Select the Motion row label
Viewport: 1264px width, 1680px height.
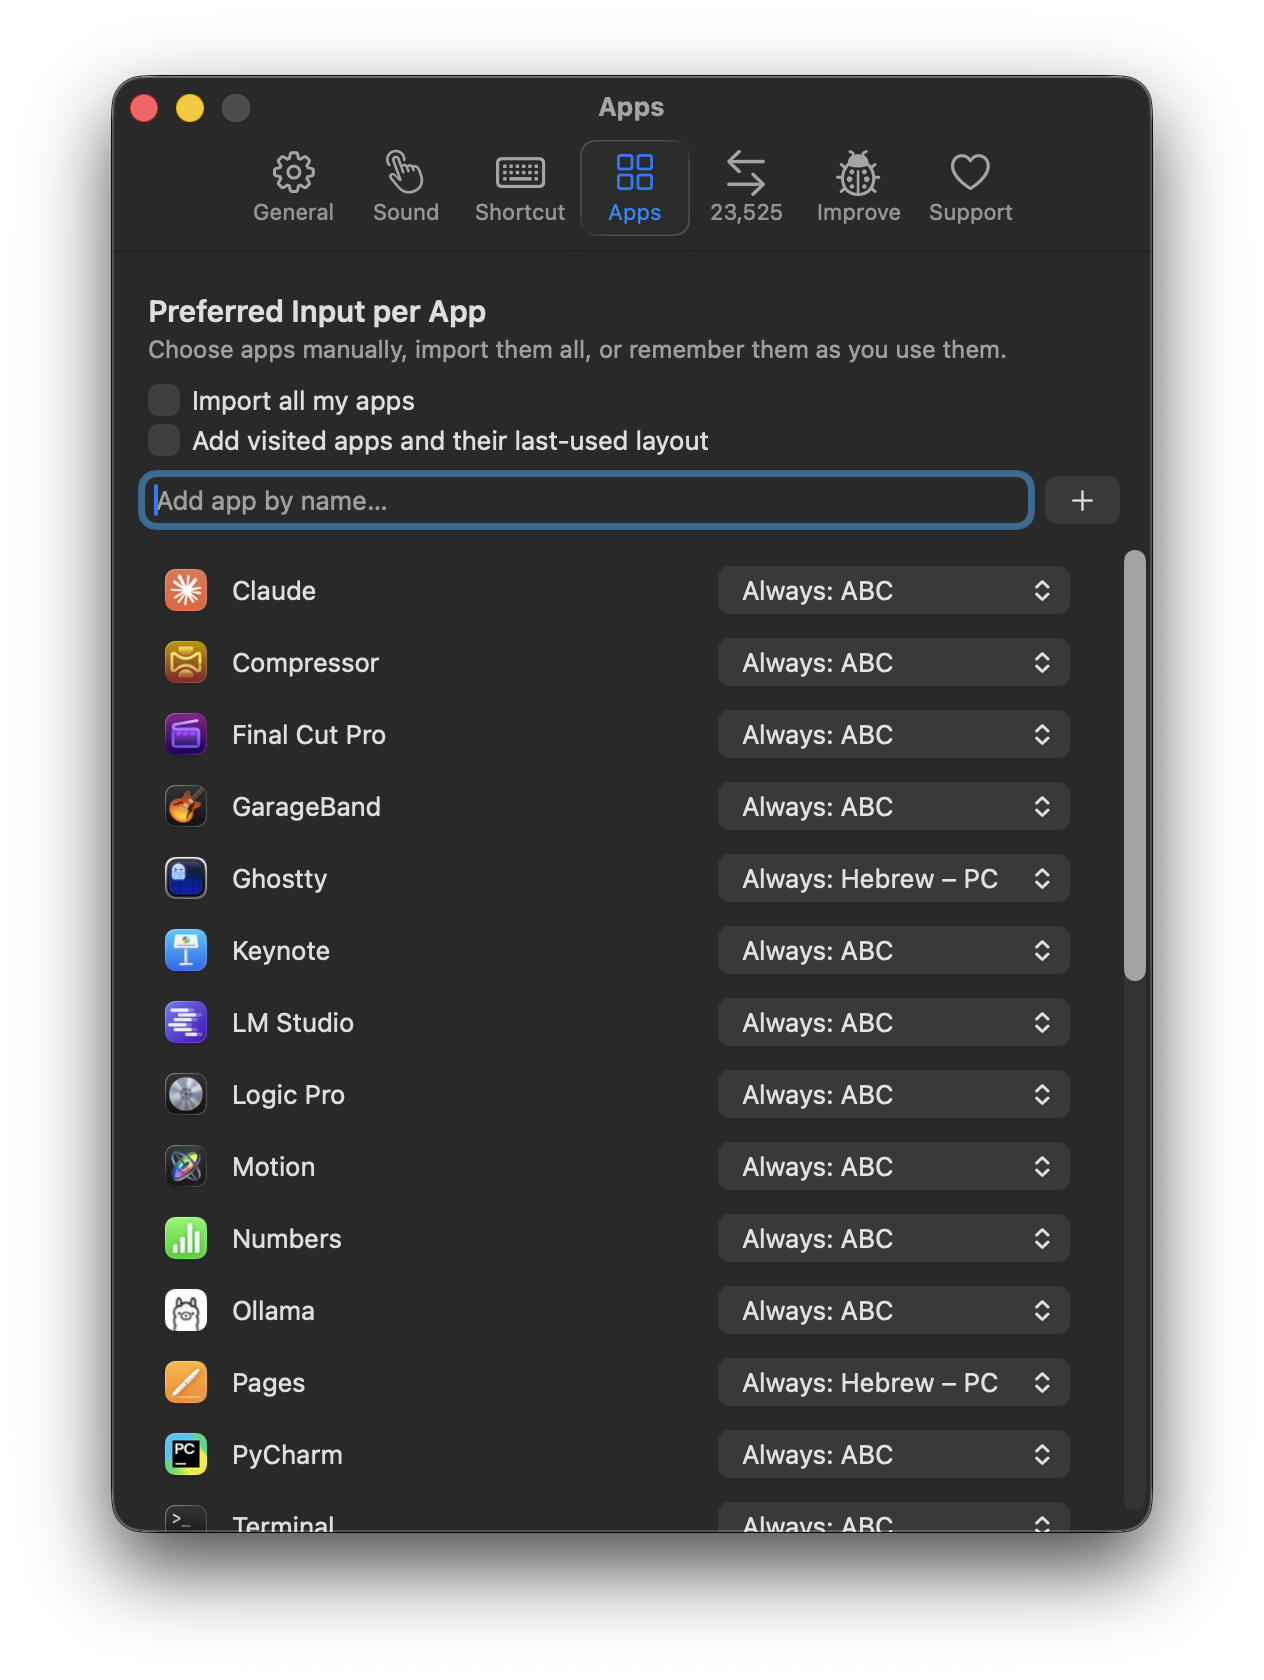(x=274, y=1167)
